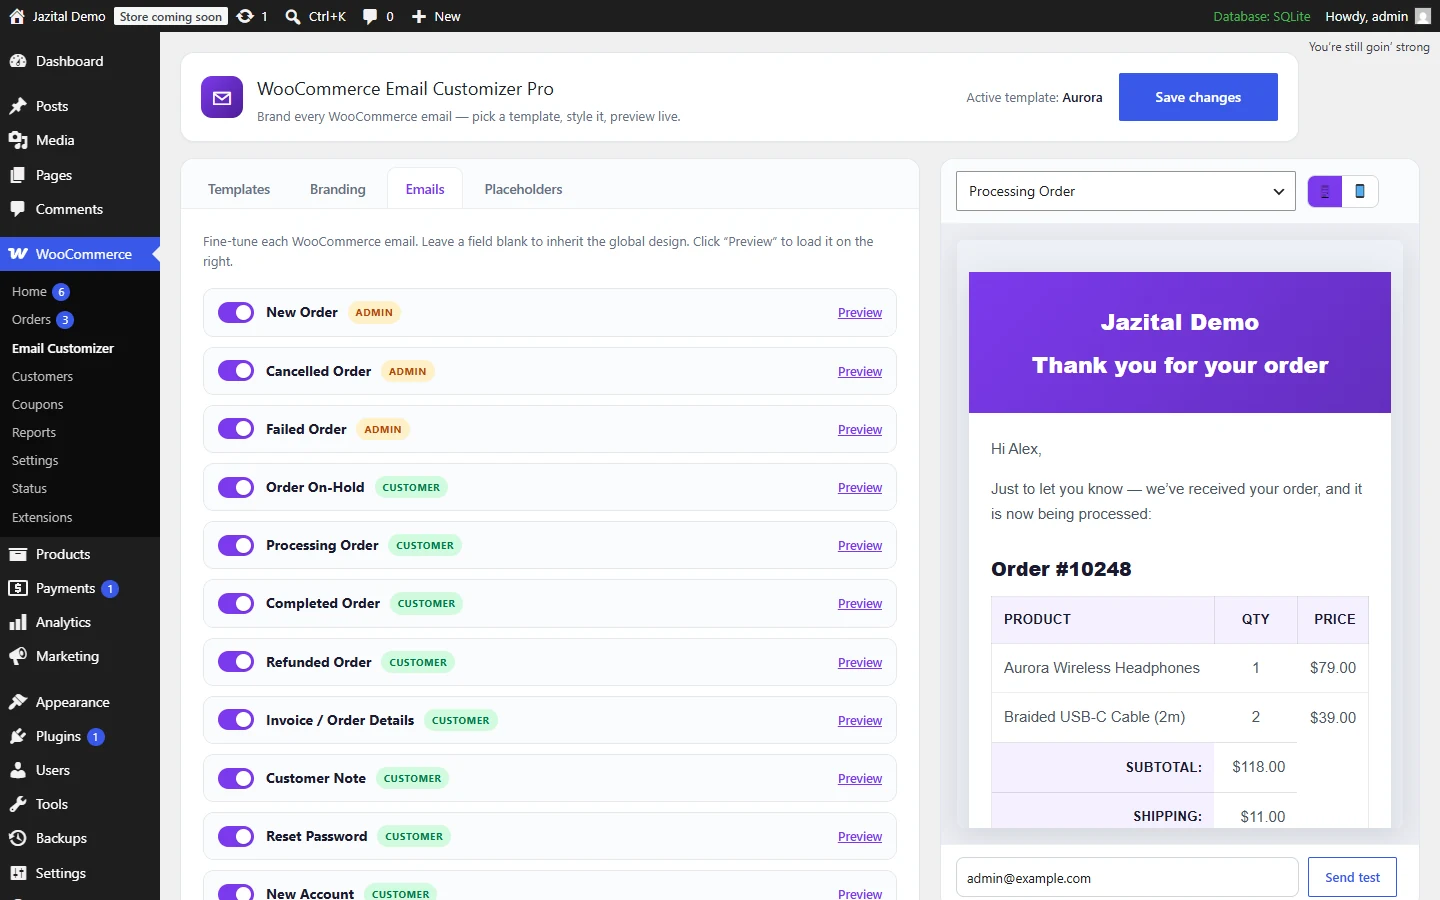Image resolution: width=1440 pixels, height=900 pixels.
Task: Click admin avatar in top bar
Action: (1422, 16)
